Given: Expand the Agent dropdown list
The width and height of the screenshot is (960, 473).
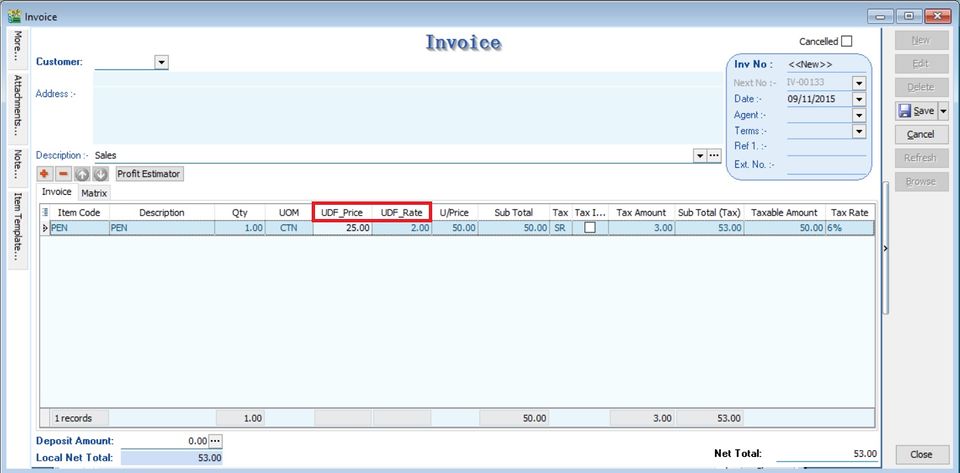Looking at the screenshot, I should [x=858, y=115].
